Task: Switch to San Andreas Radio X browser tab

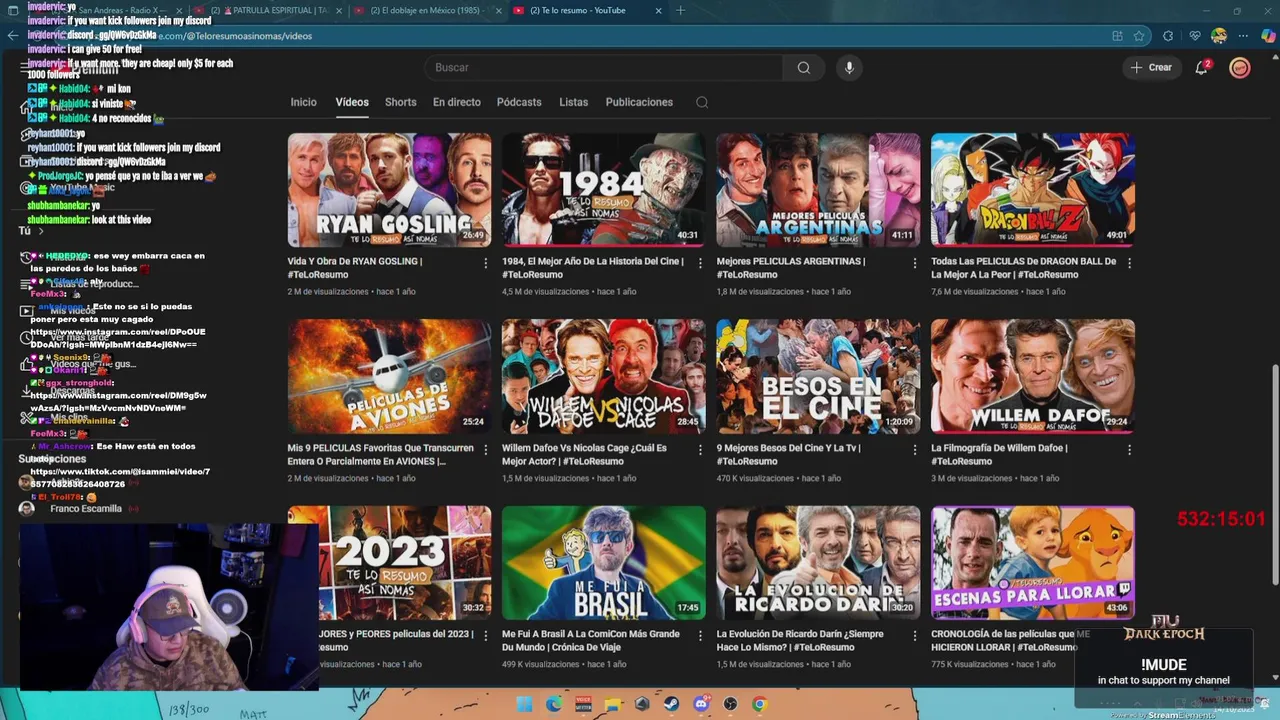Action: [x=110, y=11]
